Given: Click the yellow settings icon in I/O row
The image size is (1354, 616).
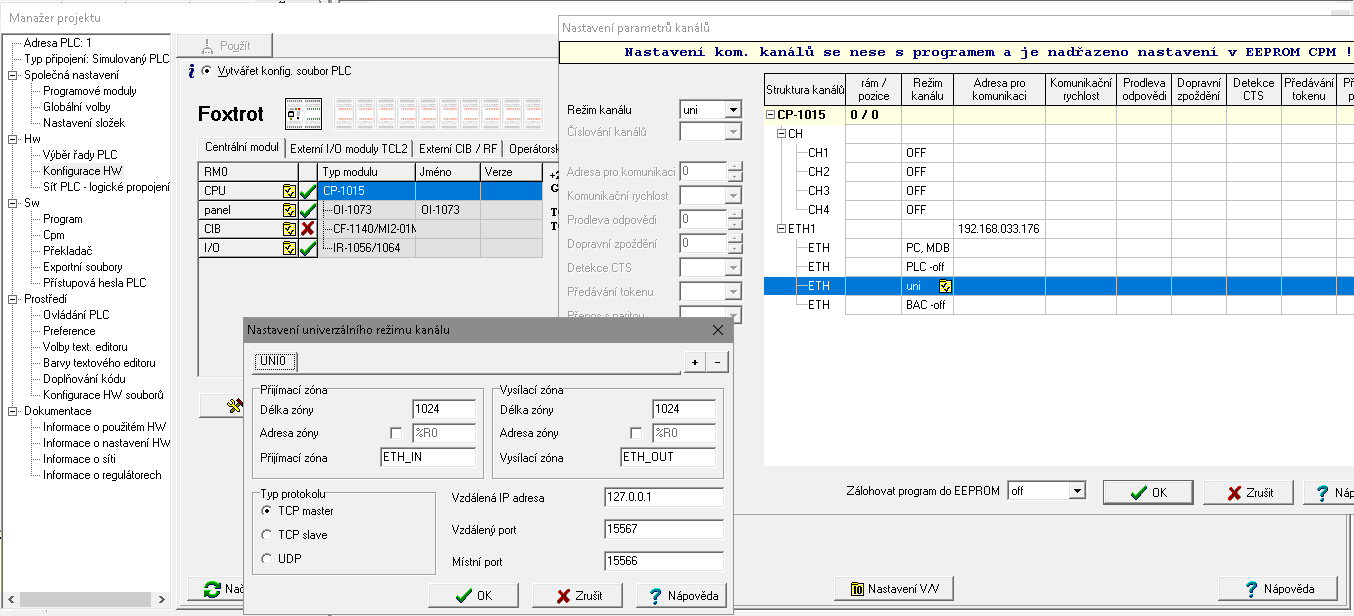Looking at the screenshot, I should [x=289, y=248].
